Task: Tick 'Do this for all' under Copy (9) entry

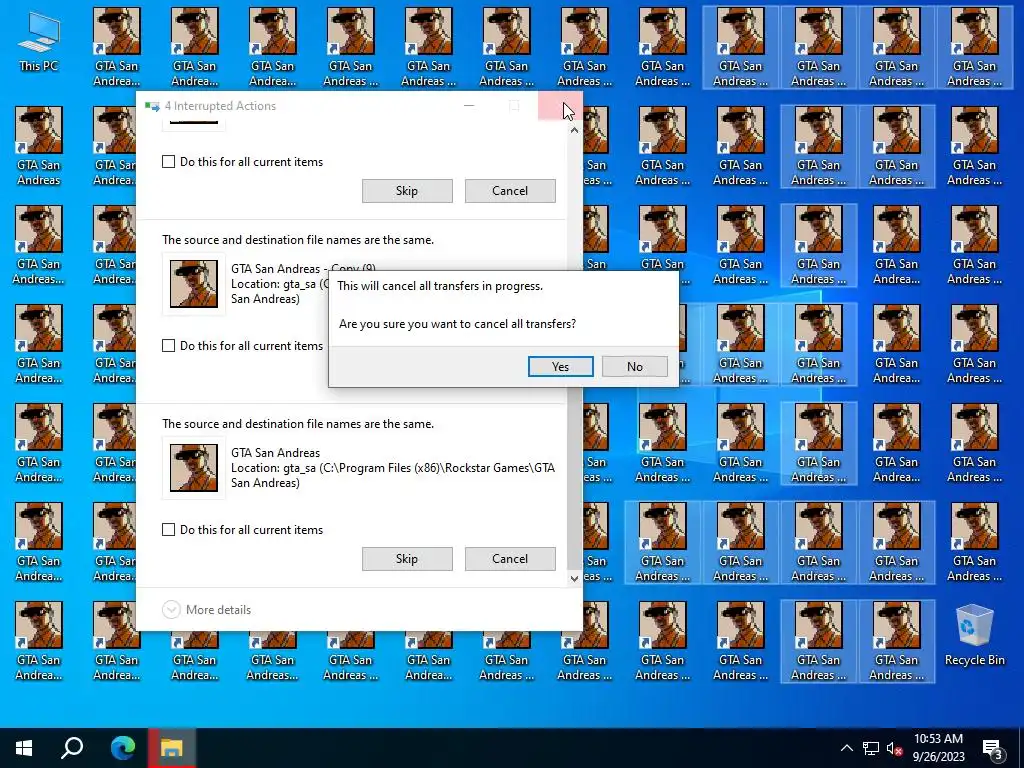Action: (168, 345)
